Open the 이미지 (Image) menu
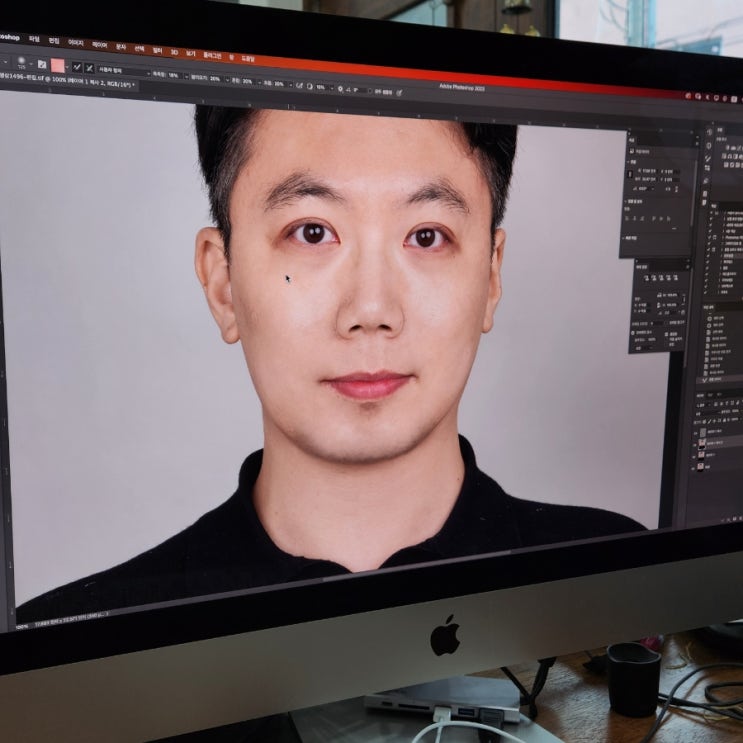743x743 pixels. click(x=76, y=43)
